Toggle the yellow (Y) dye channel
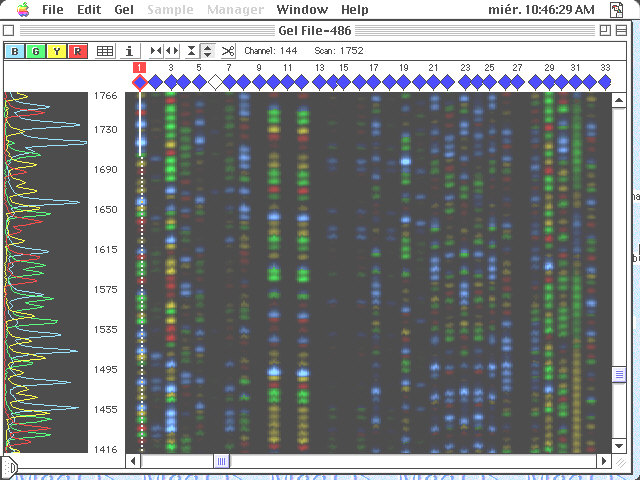This screenshot has width=640, height=480. click(x=57, y=51)
